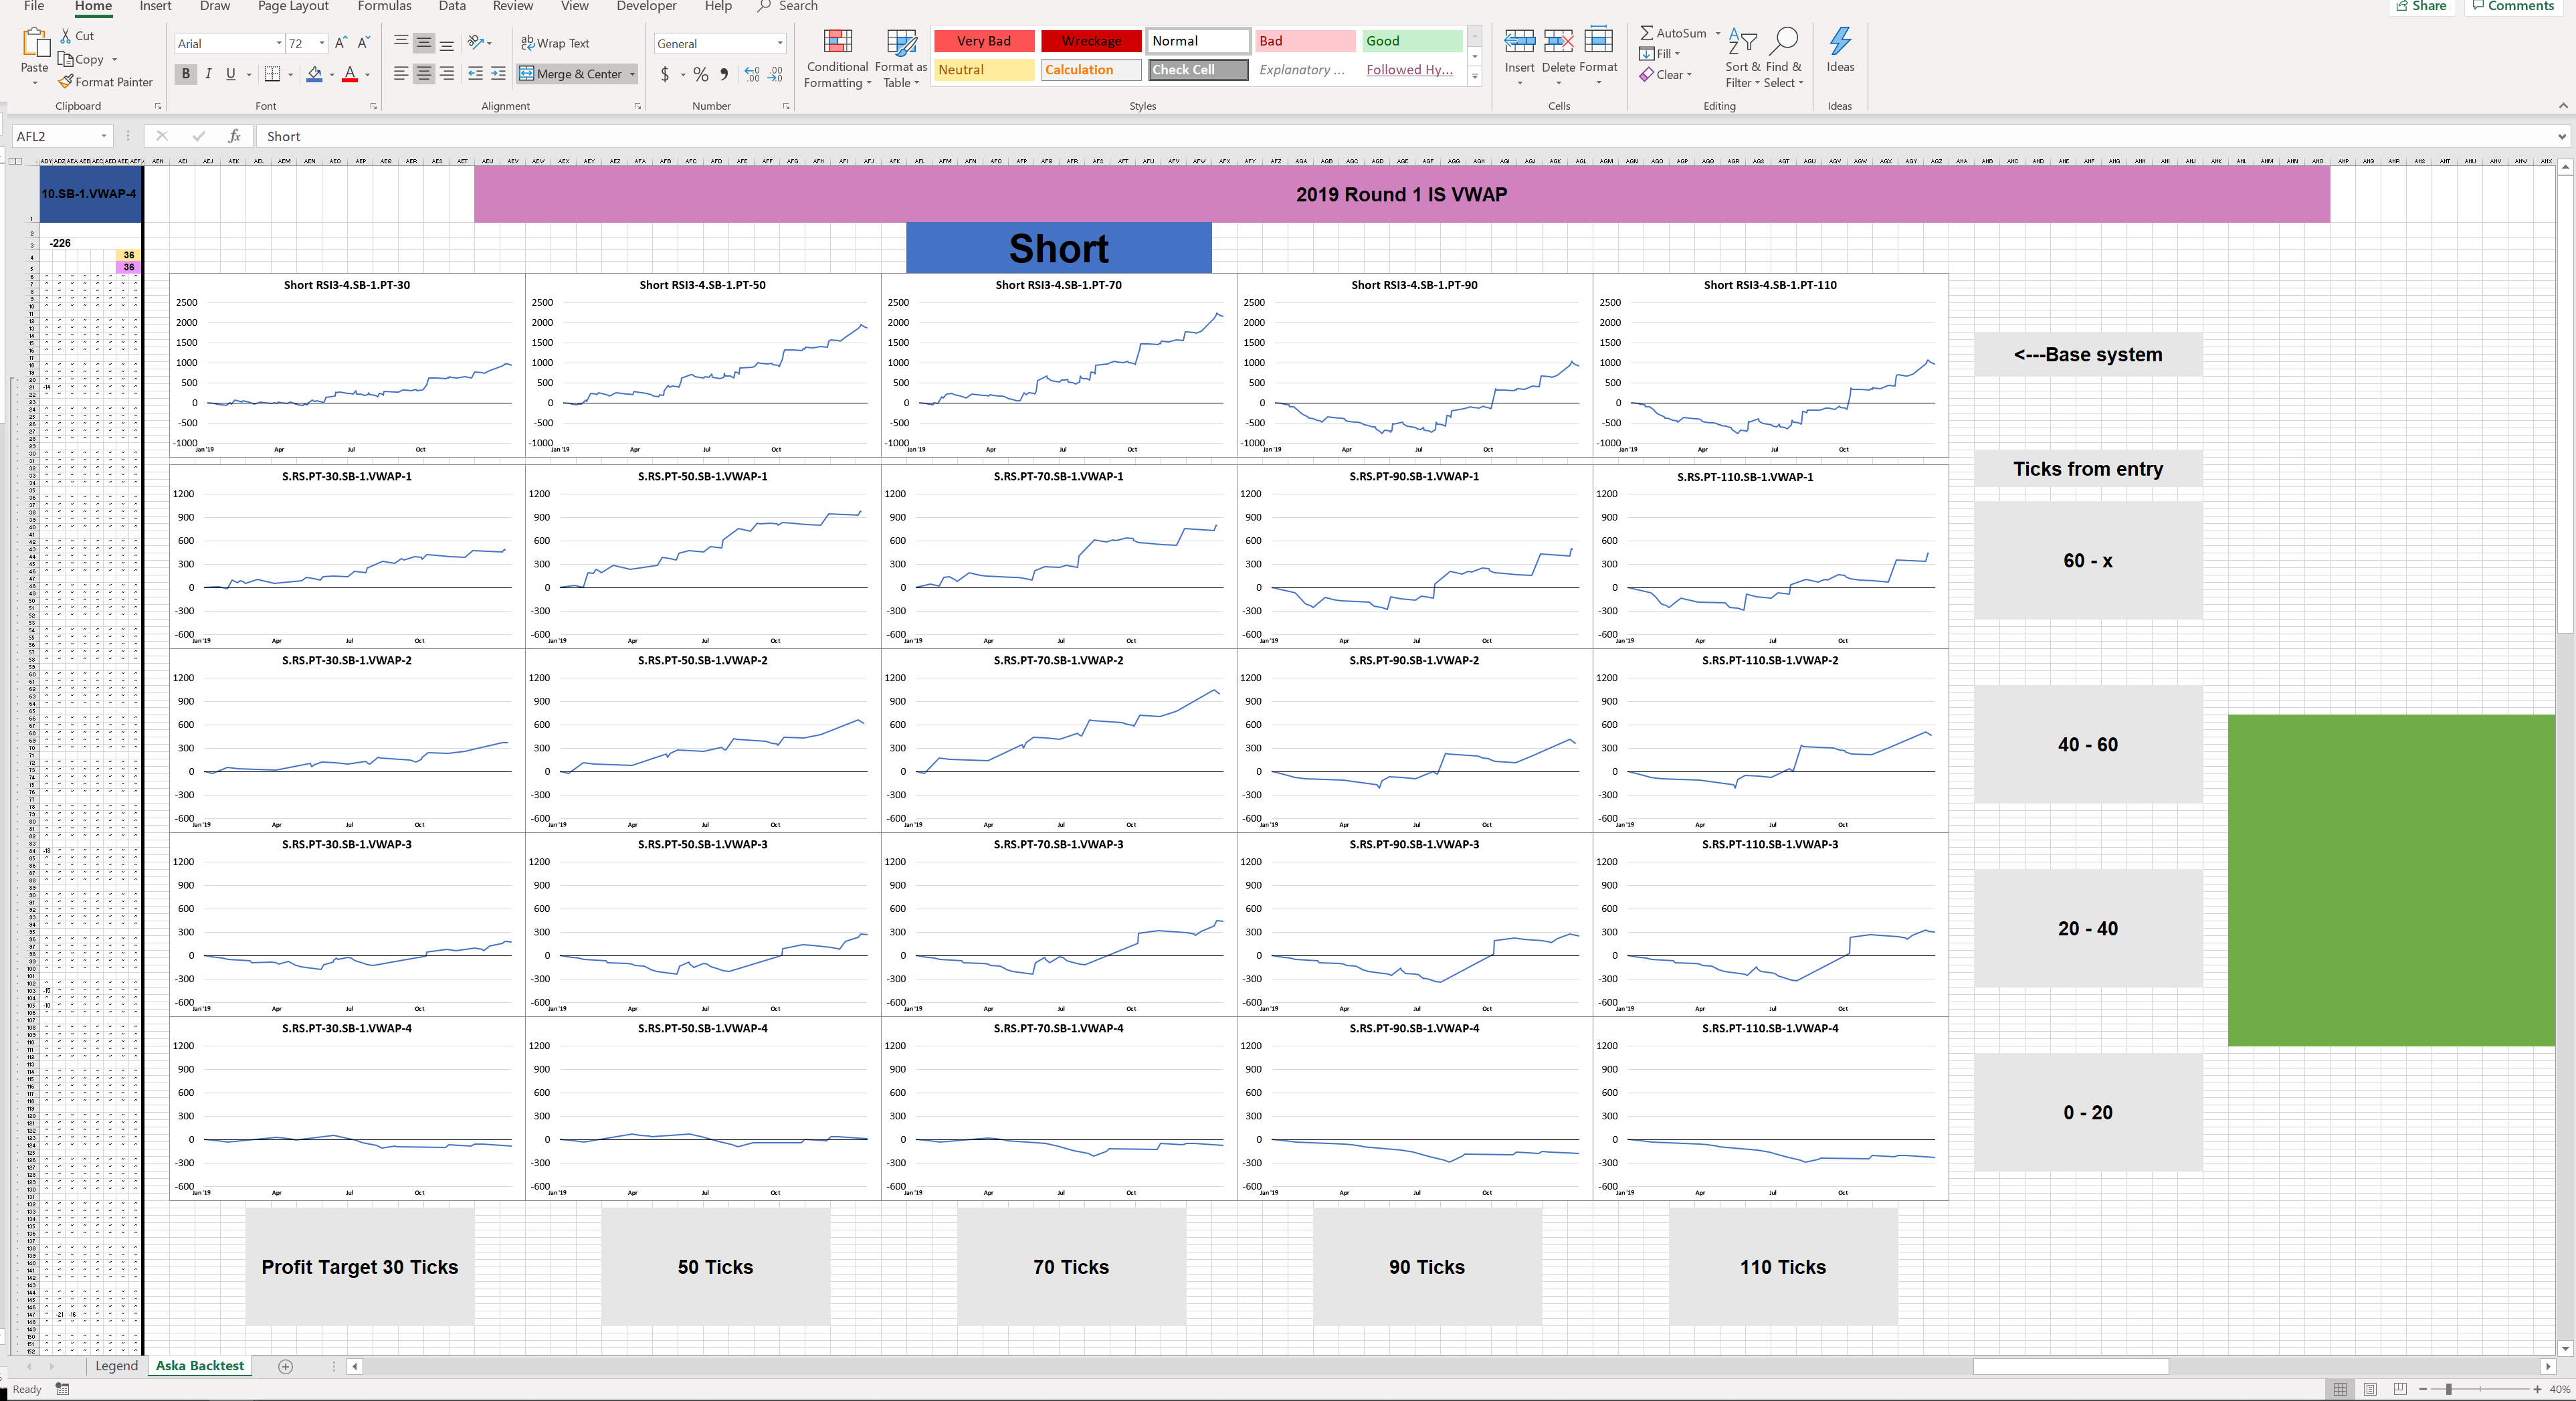2576x1401 pixels.
Task: Expand the Name Box AFL2 dropdown
Action: coord(103,136)
